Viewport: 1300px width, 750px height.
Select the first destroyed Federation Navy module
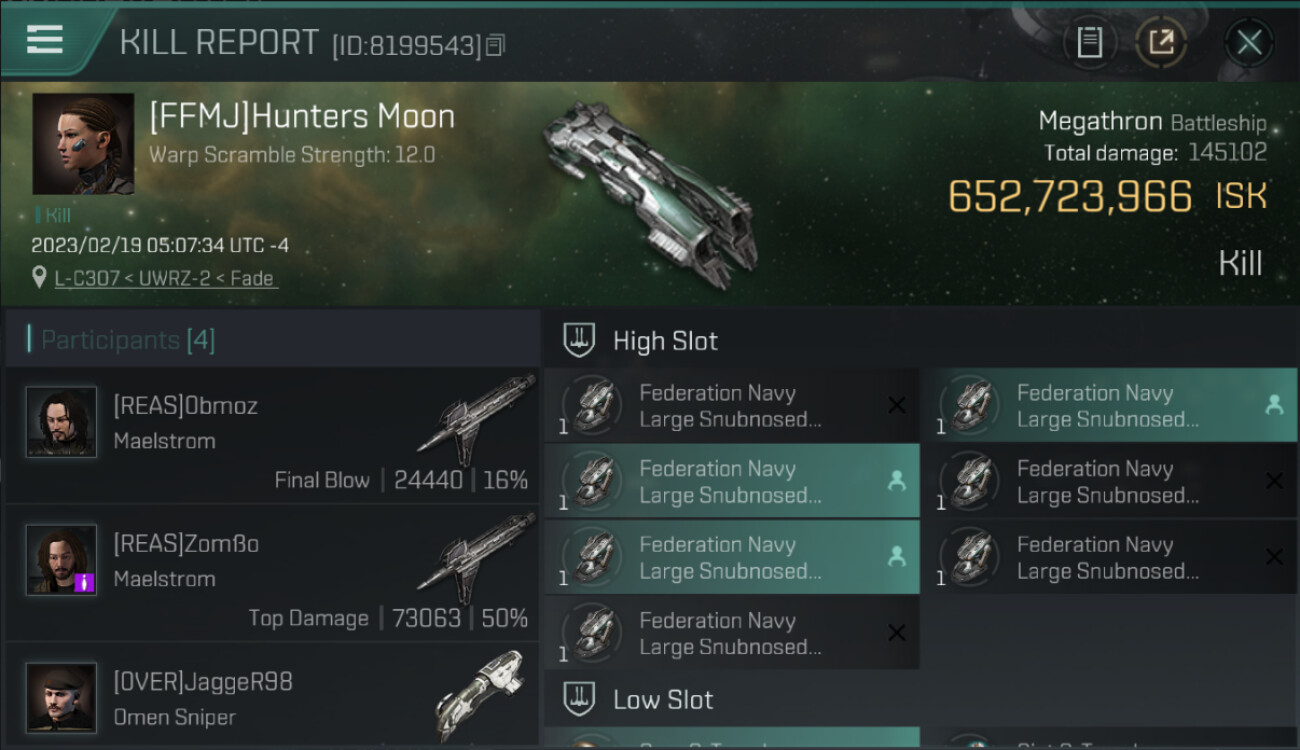[731, 406]
